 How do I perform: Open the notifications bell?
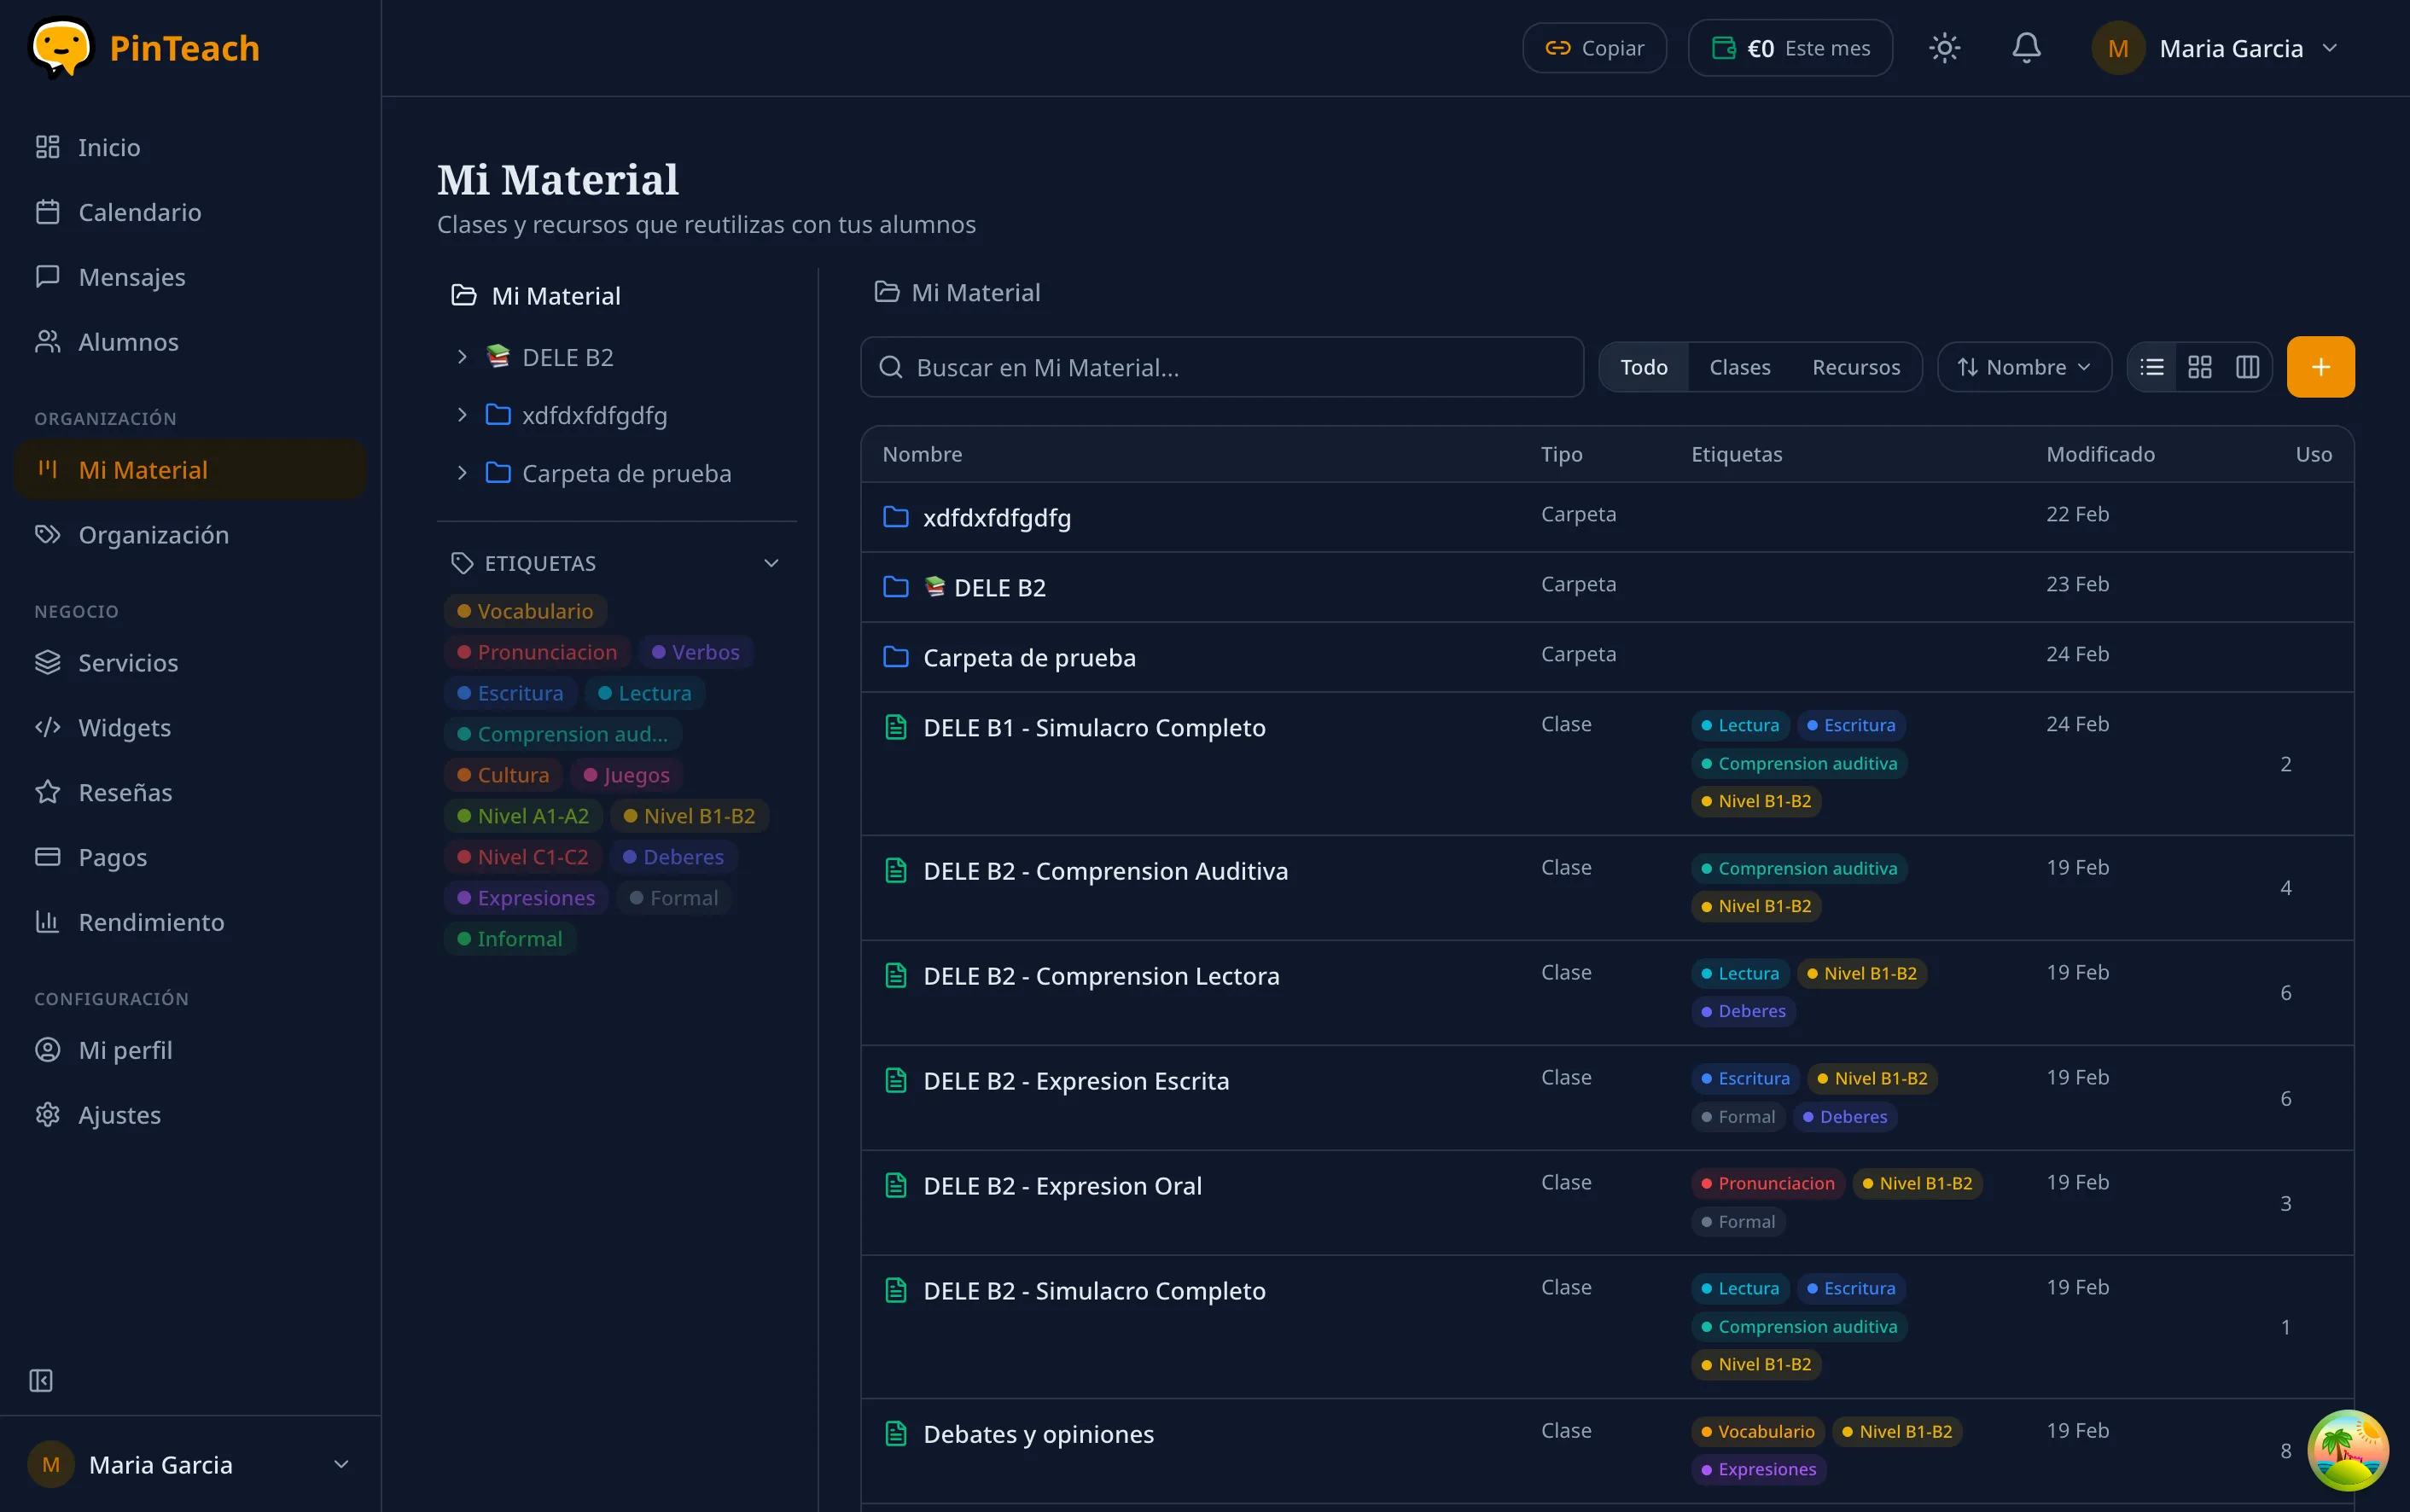pyautogui.click(x=2024, y=47)
